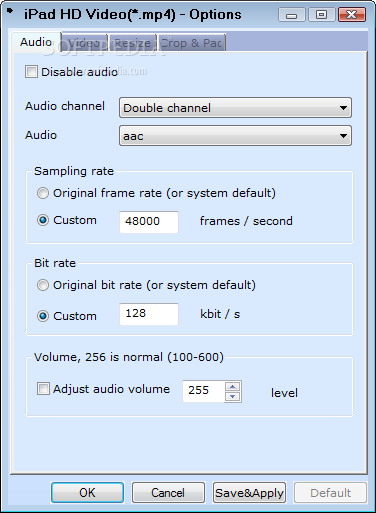Click the 128 bit rate field

(149, 314)
